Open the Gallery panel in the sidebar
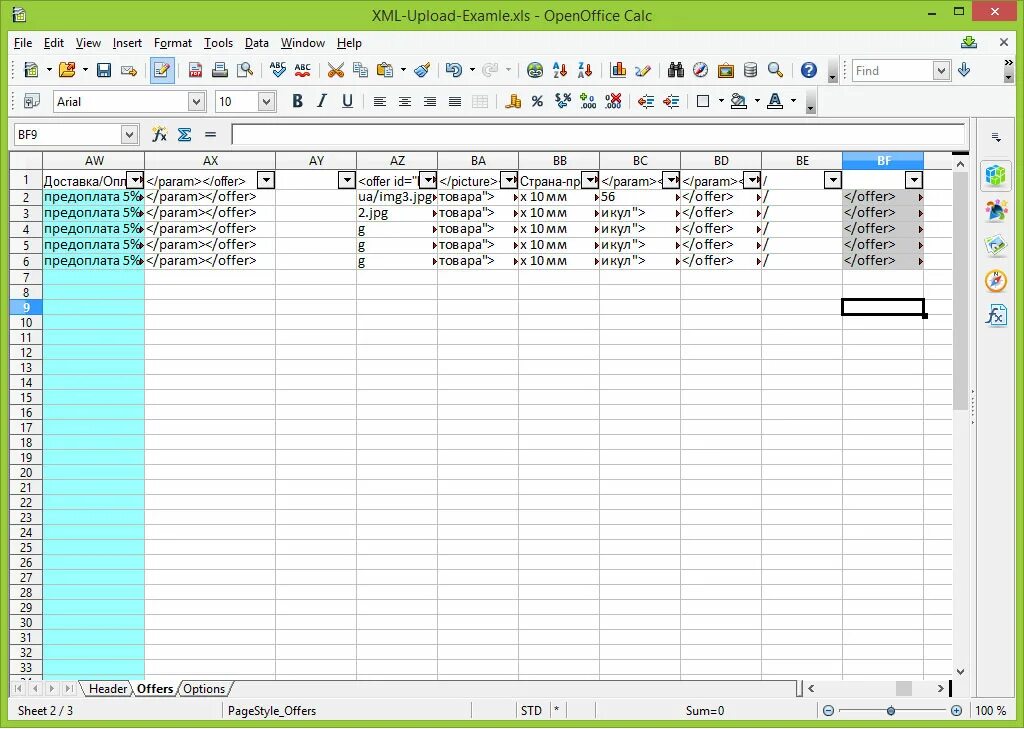Image resolution: width=1024 pixels, height=729 pixels. [995, 245]
